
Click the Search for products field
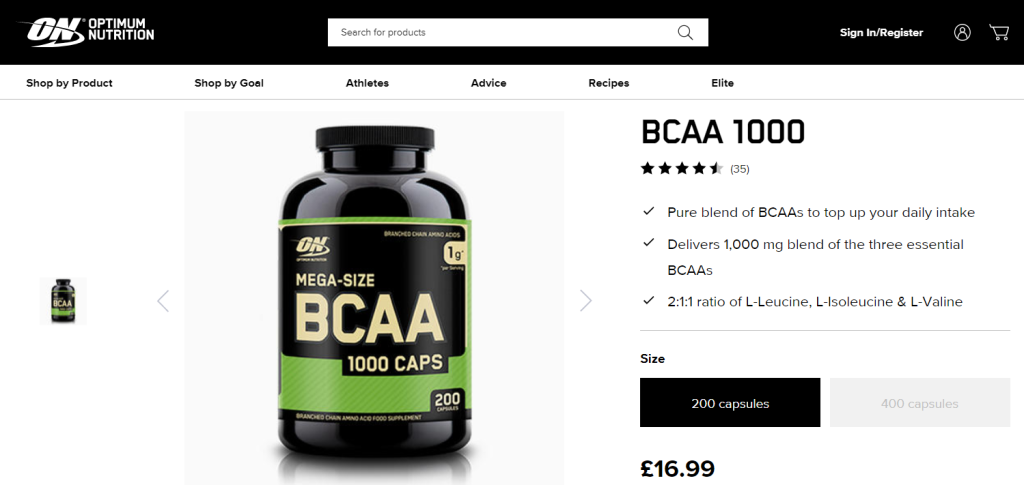click(x=518, y=33)
